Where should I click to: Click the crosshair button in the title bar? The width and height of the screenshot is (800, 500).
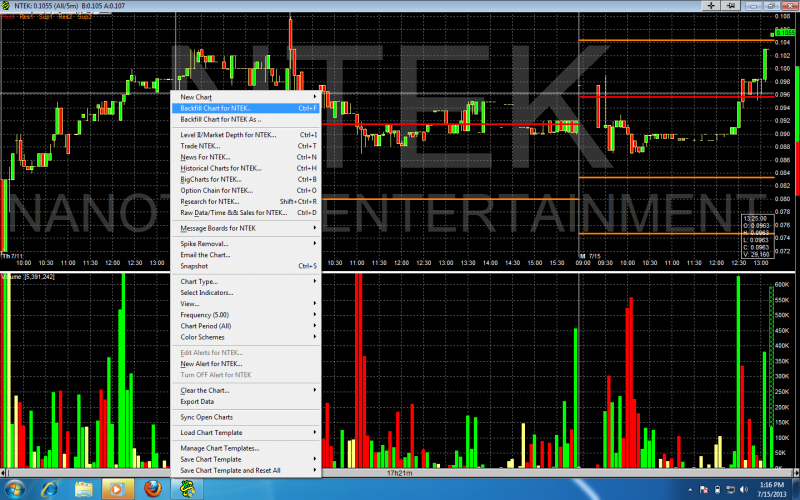[x=711, y=6]
